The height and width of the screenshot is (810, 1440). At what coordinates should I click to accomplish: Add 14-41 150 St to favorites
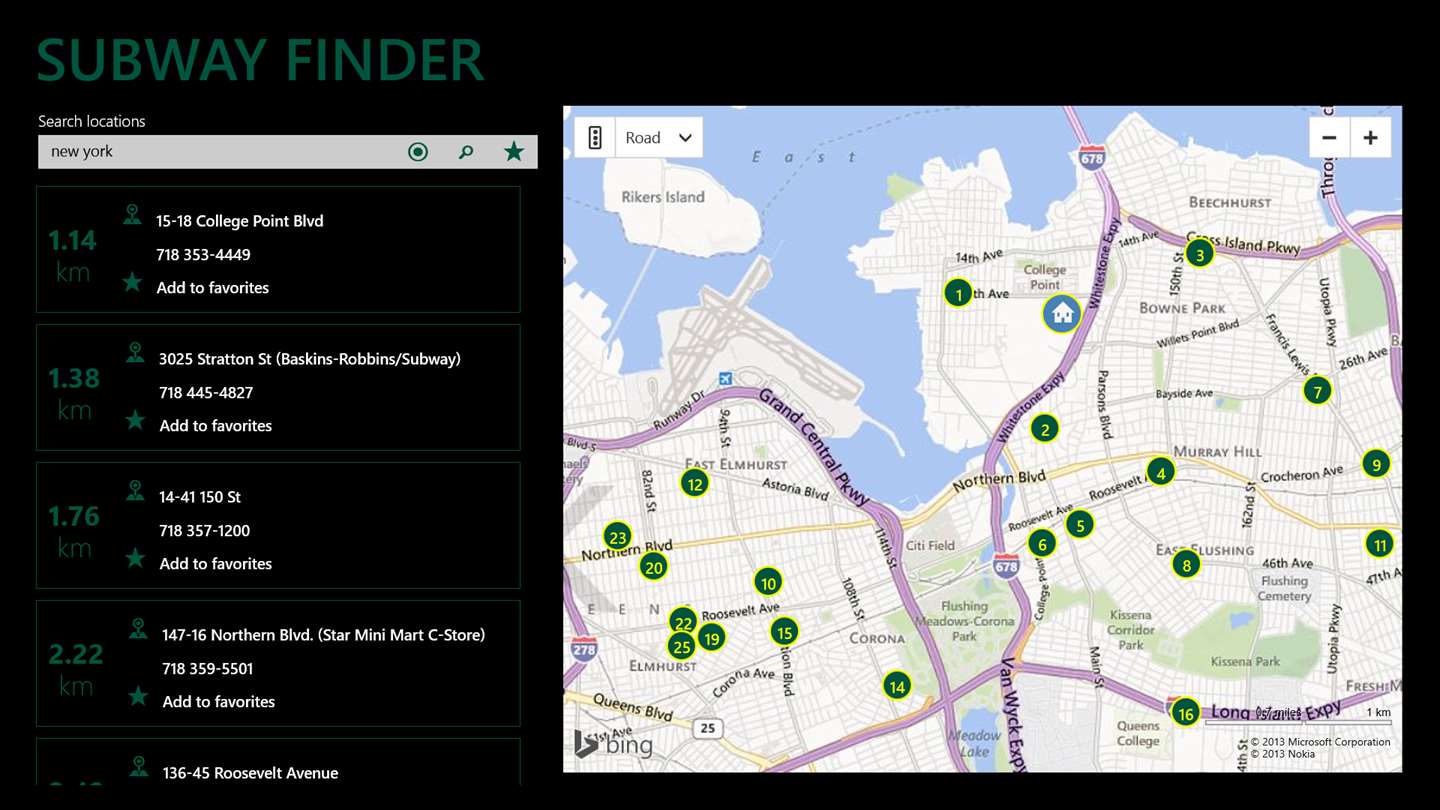pyautogui.click(x=216, y=564)
